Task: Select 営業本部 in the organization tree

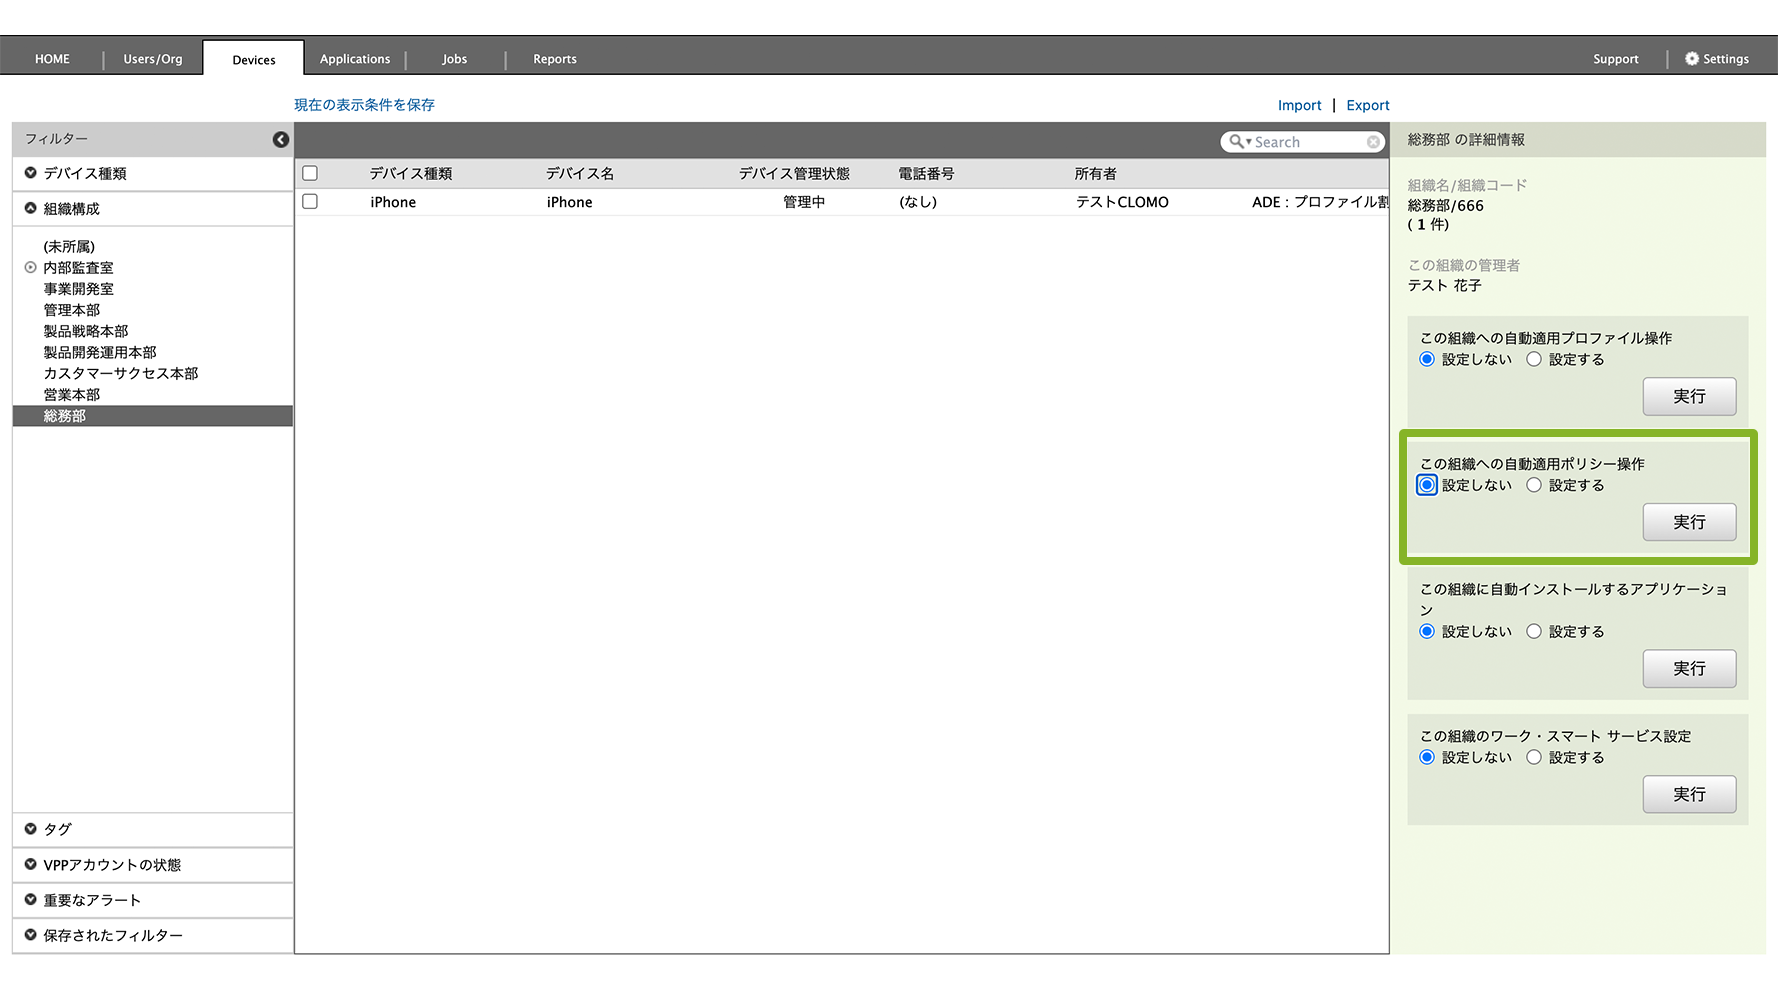Action: tap(72, 395)
